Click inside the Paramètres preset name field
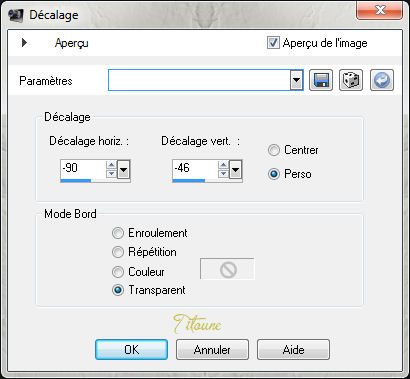Viewport: 410px width, 379px height. pos(199,80)
